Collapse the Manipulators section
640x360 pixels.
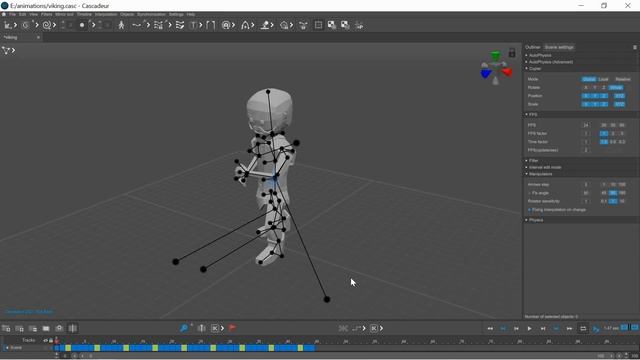point(541,174)
